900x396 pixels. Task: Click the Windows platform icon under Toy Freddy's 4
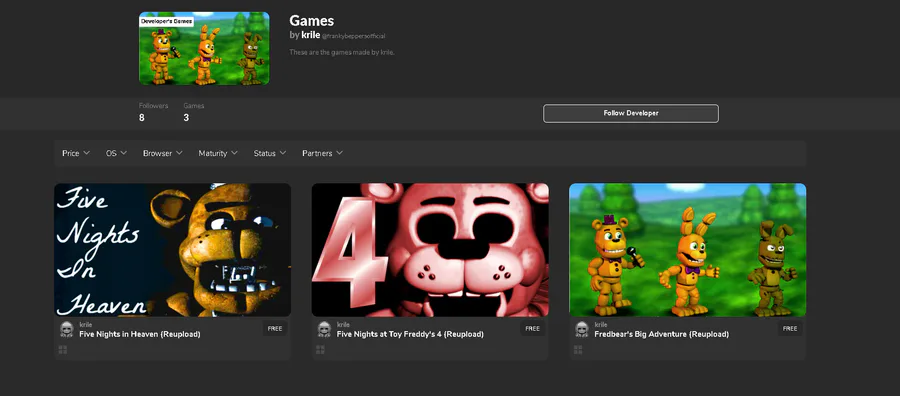pos(320,350)
